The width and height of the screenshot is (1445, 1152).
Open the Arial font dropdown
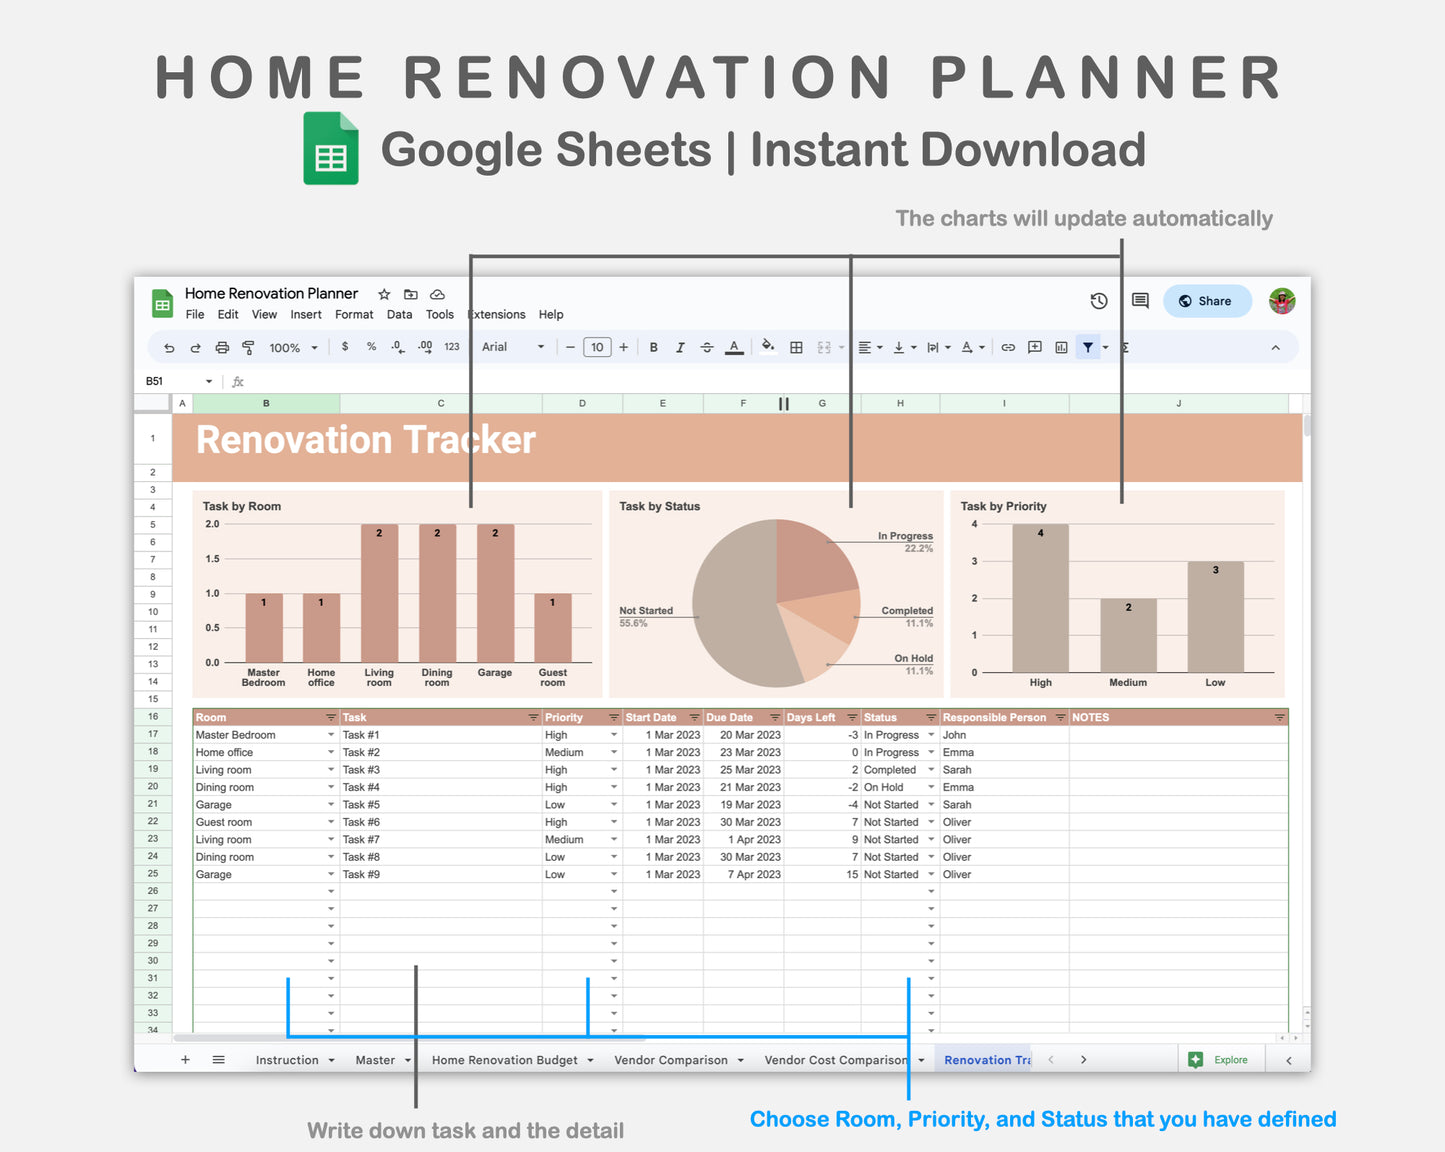click(512, 347)
